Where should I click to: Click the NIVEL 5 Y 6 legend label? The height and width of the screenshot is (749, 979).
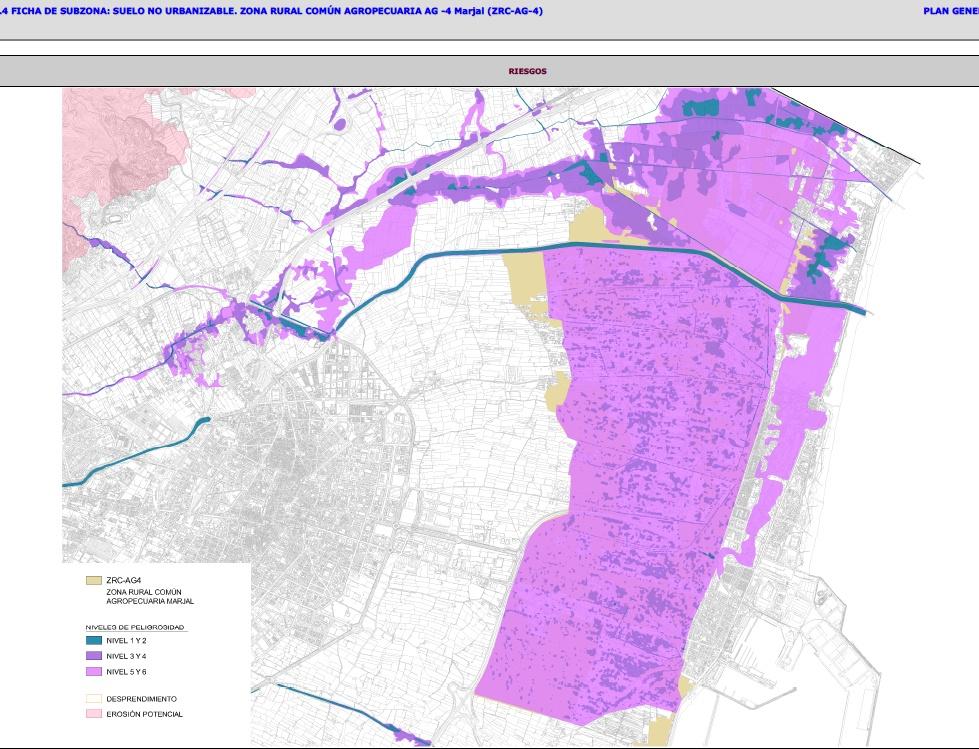click(x=126, y=671)
